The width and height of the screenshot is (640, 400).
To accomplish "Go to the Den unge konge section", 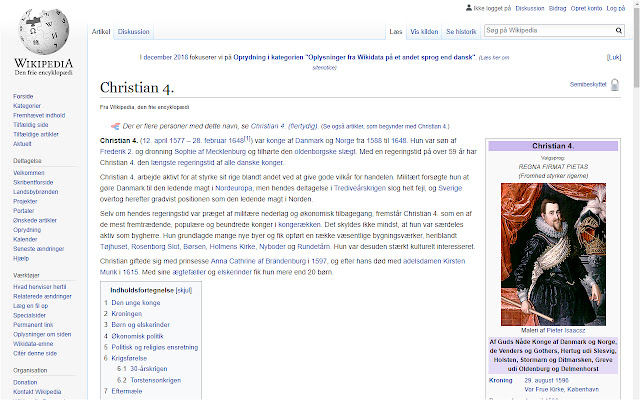I will (x=136, y=303).
